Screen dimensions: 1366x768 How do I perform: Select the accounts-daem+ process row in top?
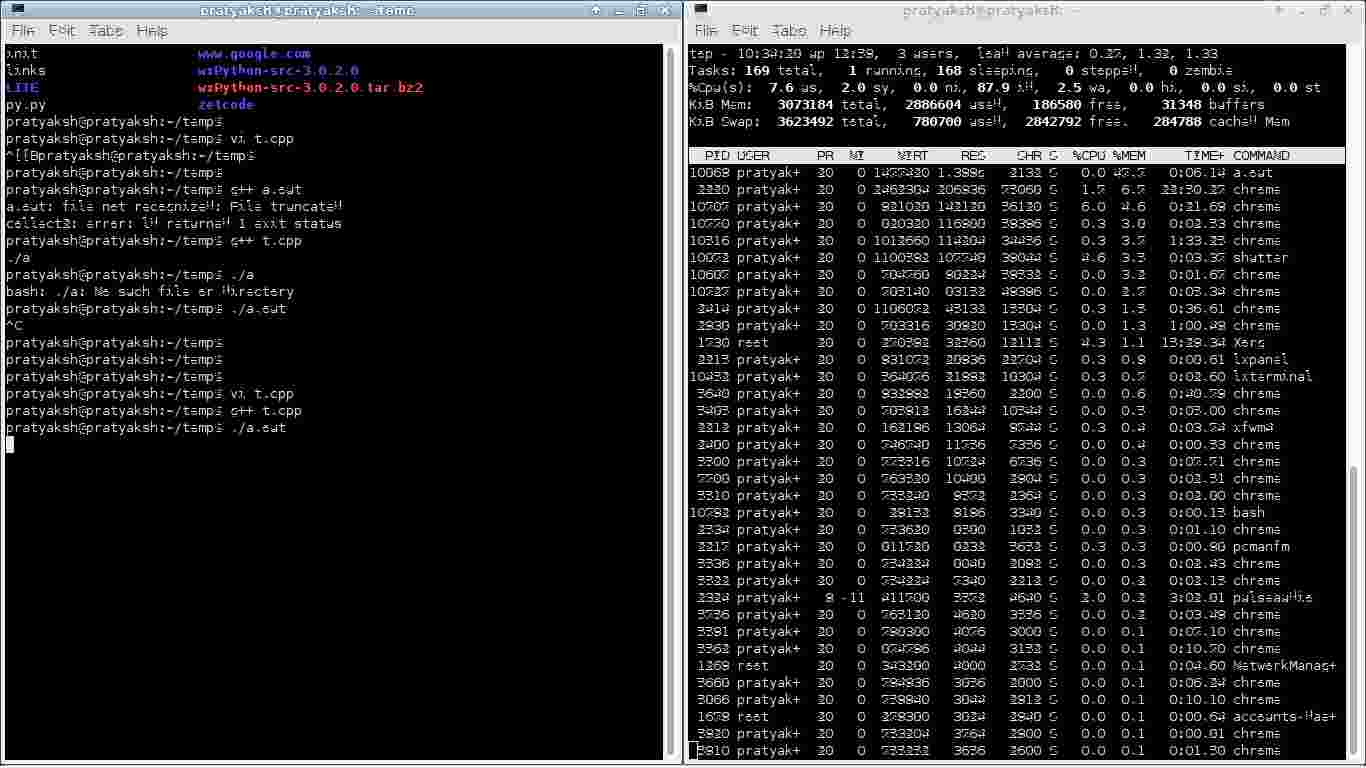click(1017, 716)
